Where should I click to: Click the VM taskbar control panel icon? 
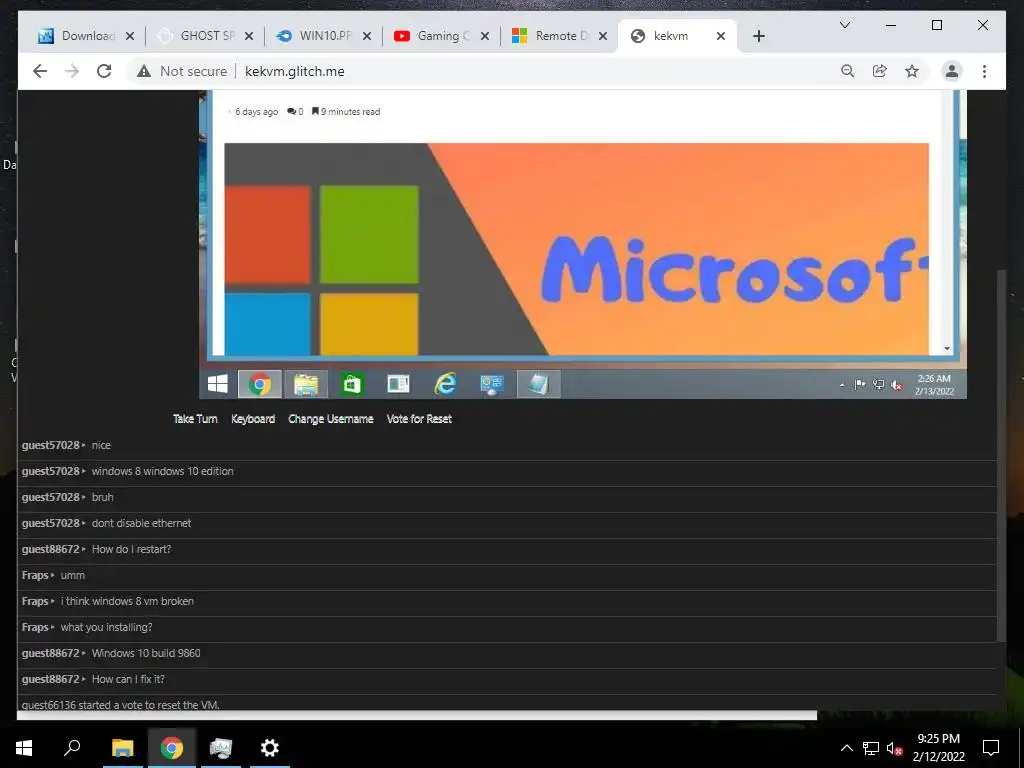pos(492,384)
